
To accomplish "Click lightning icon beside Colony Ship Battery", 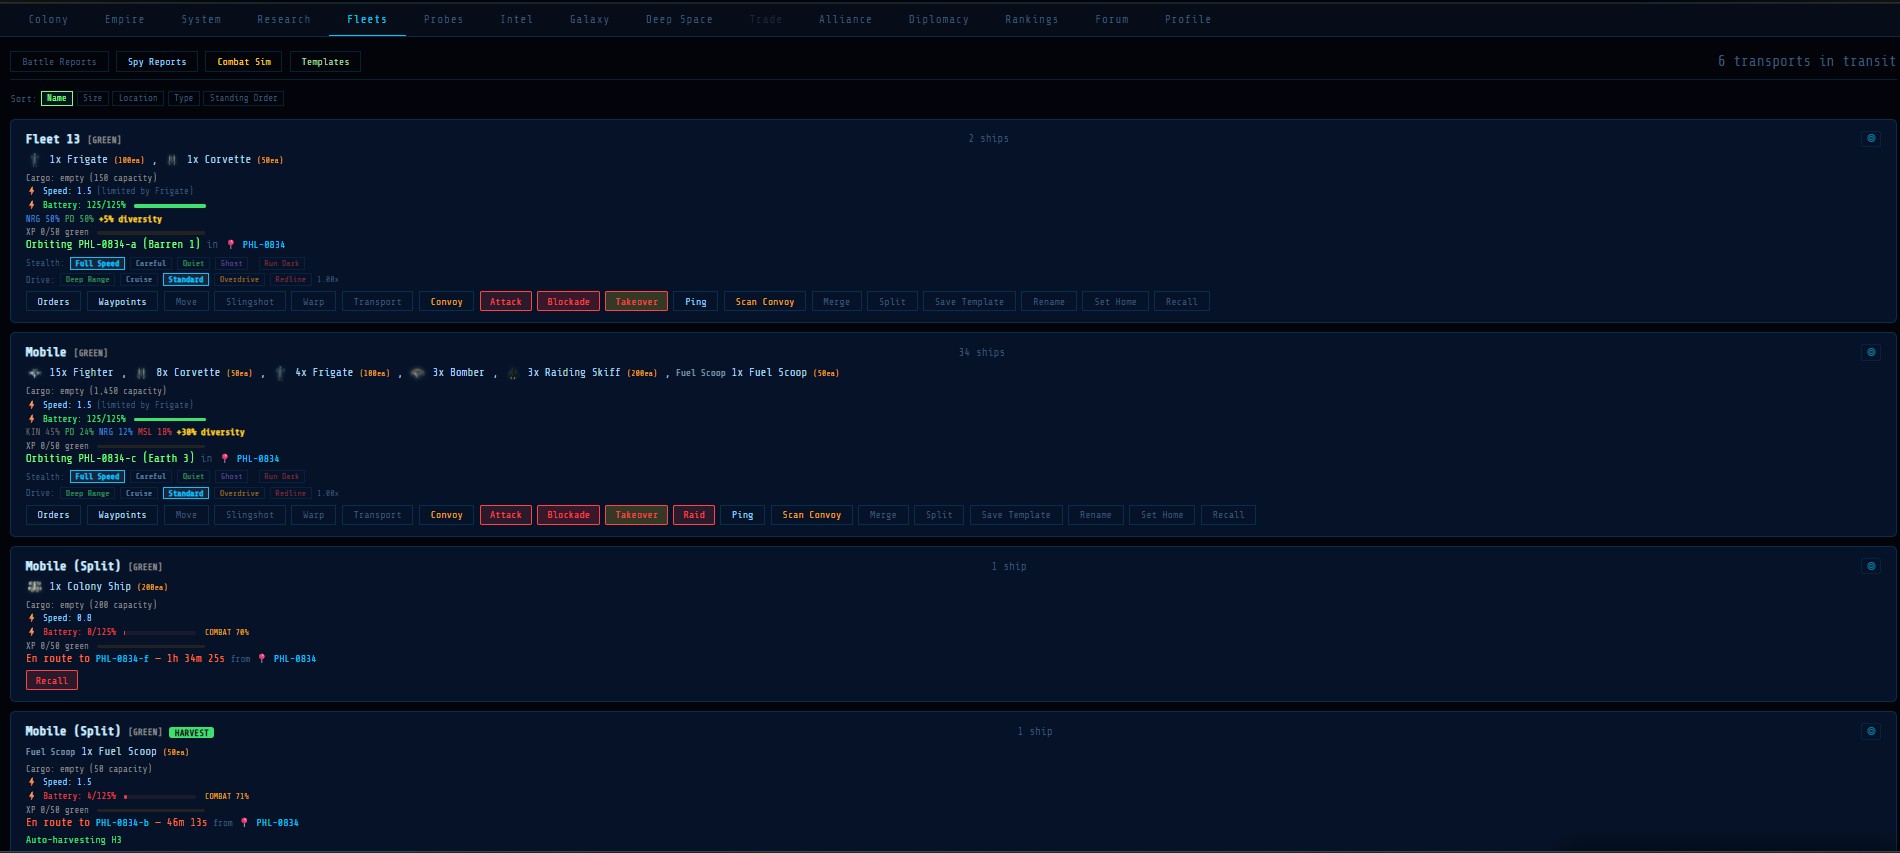I will pyautogui.click(x=32, y=632).
